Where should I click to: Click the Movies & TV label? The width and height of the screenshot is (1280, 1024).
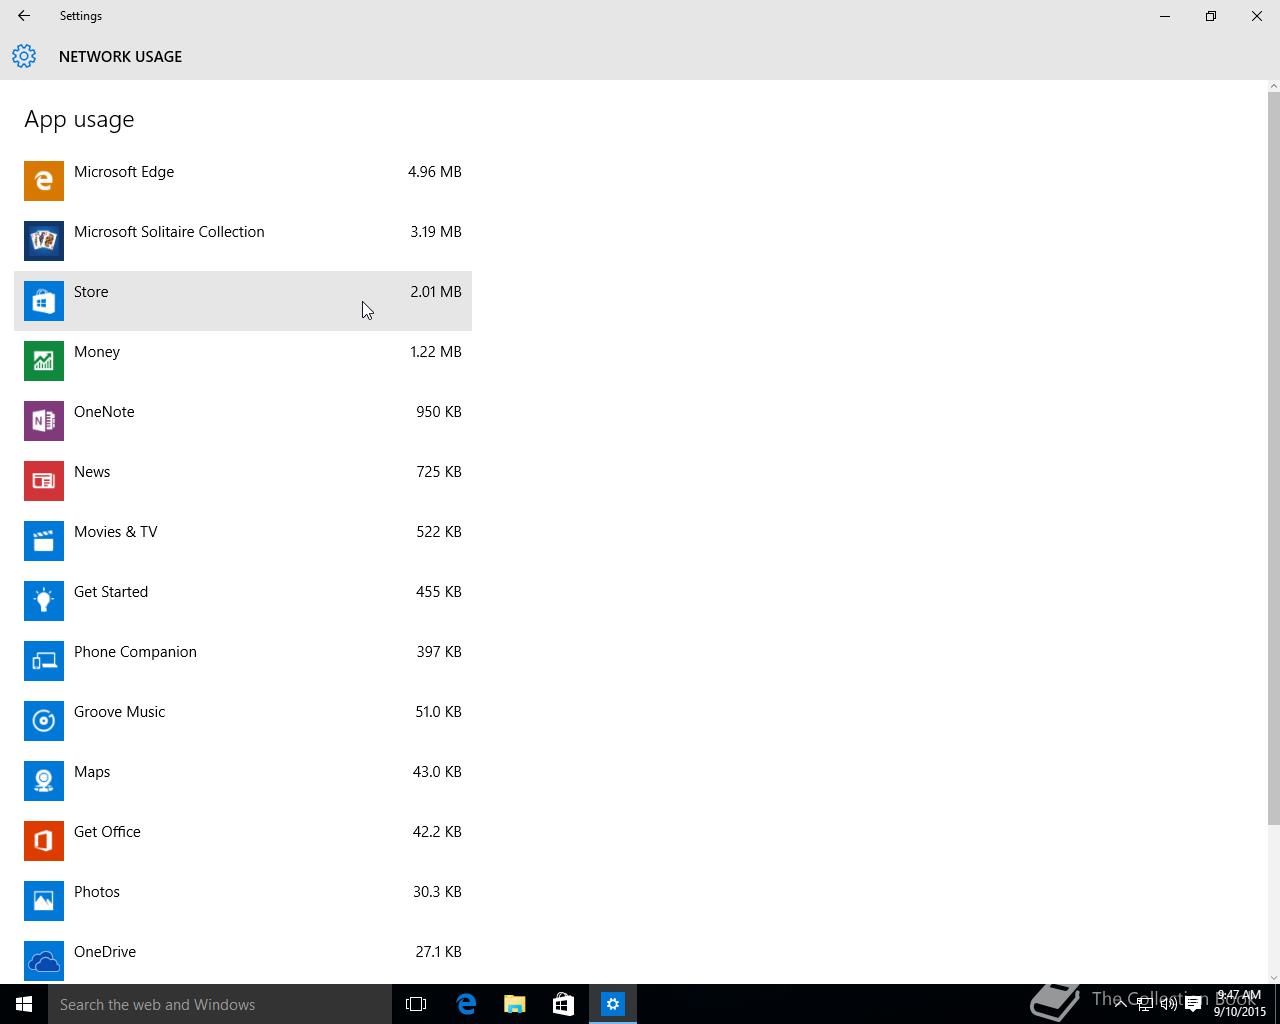click(116, 532)
